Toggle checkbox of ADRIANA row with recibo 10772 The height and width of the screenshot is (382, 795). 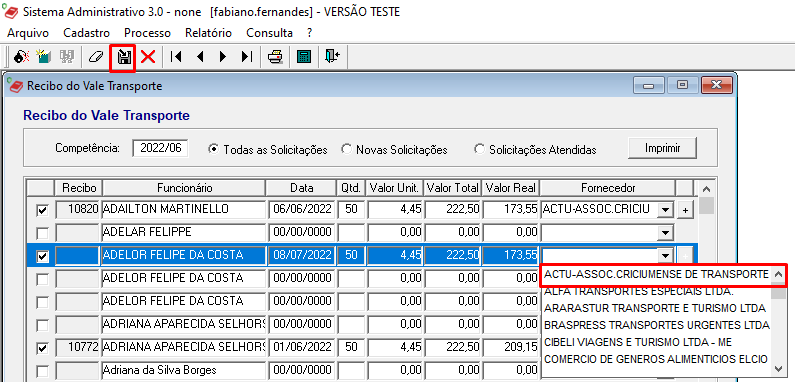point(43,348)
